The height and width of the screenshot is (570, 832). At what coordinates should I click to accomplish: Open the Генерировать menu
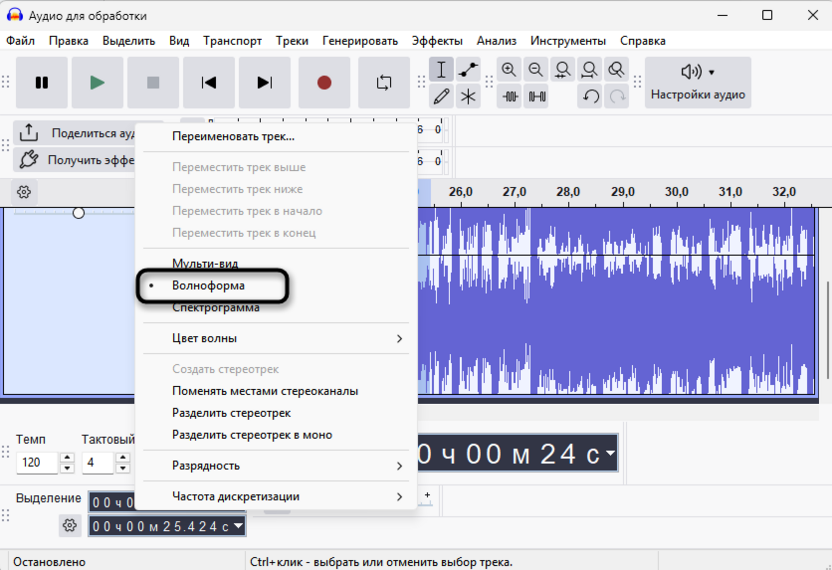[360, 41]
